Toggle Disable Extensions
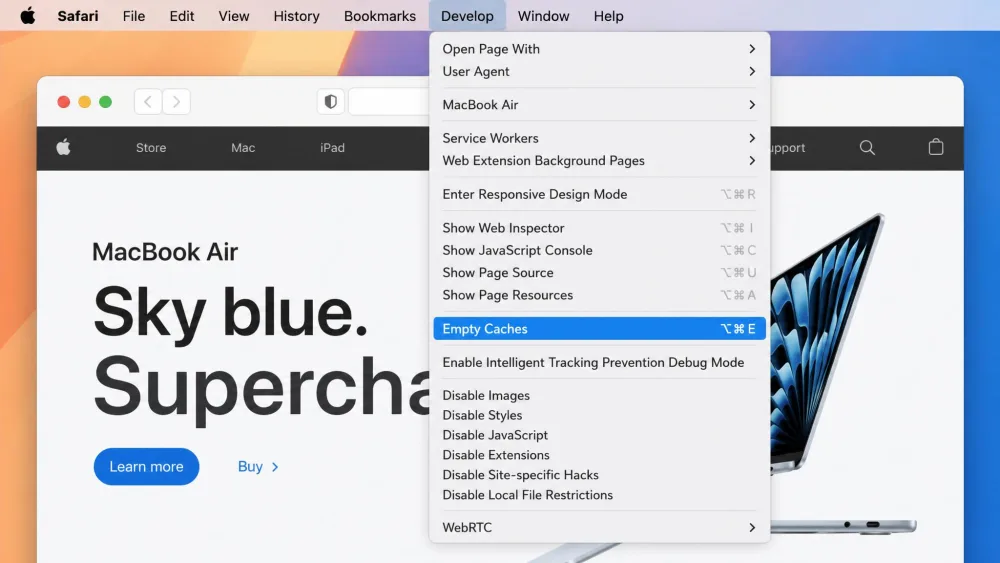 tap(599, 455)
